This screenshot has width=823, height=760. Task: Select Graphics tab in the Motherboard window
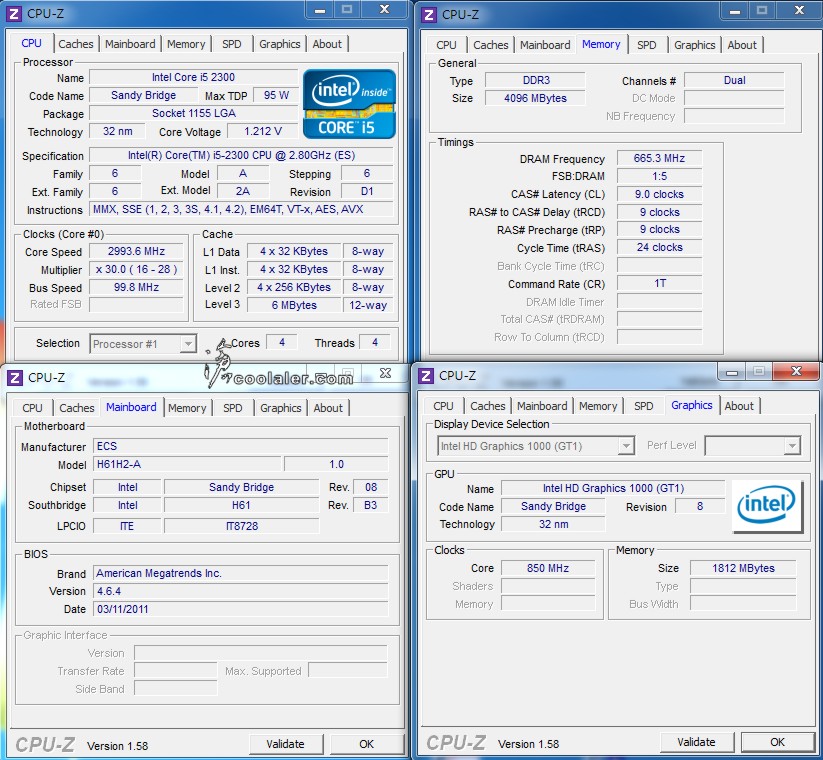281,408
